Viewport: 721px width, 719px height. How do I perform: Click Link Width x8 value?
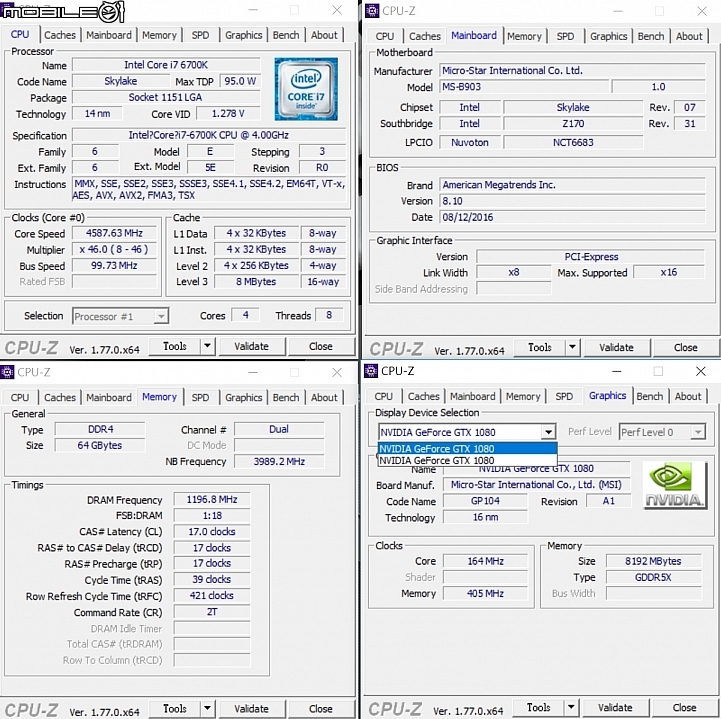514,273
